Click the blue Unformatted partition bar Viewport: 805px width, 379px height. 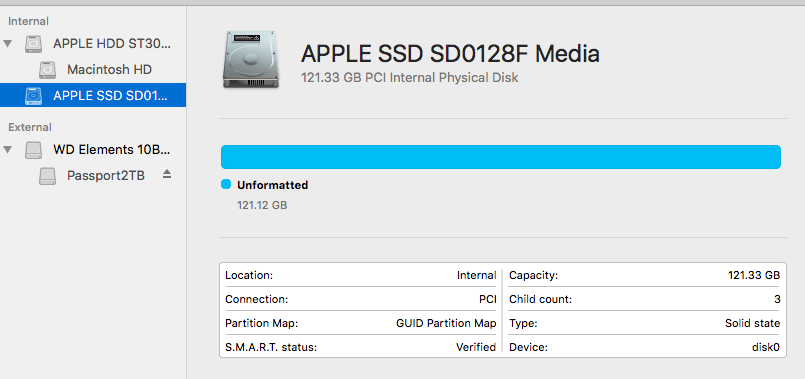pyautogui.click(x=501, y=157)
